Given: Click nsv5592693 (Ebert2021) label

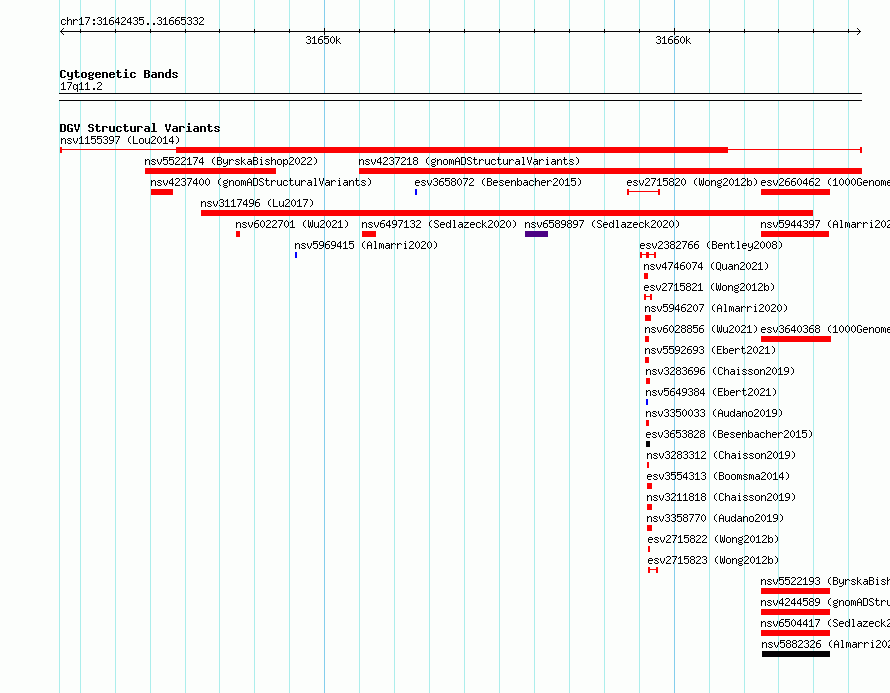Looking at the screenshot, I should (x=710, y=350).
